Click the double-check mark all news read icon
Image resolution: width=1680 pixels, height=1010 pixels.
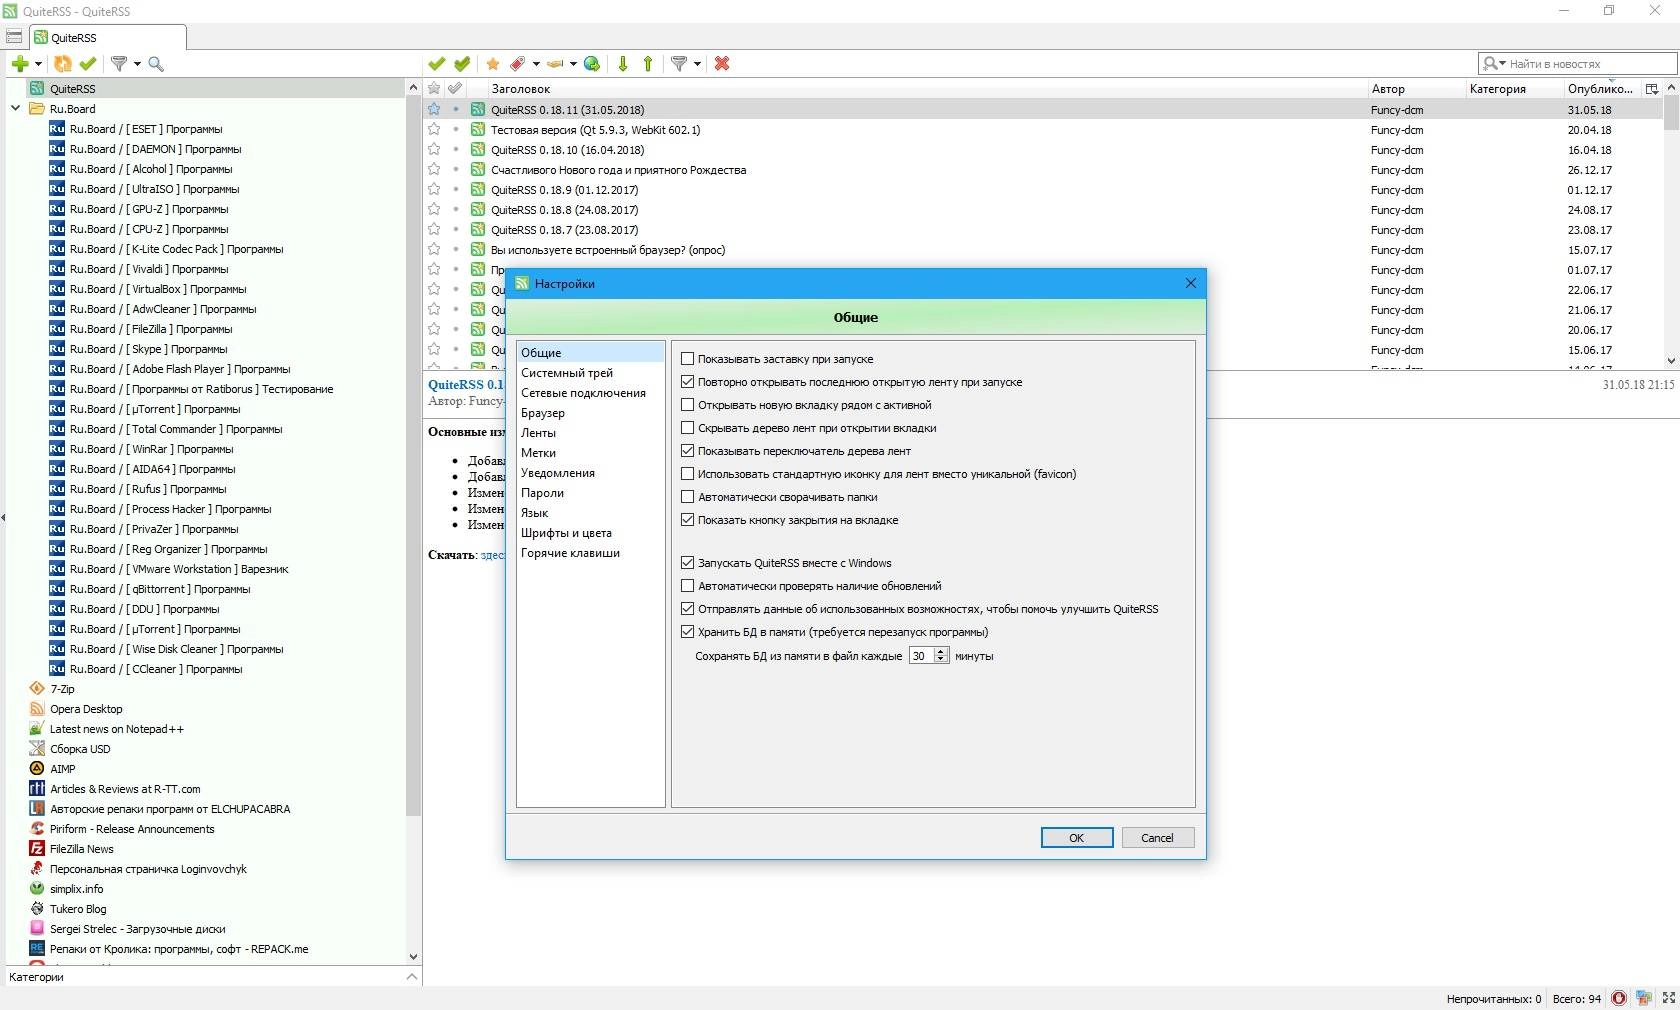point(462,64)
